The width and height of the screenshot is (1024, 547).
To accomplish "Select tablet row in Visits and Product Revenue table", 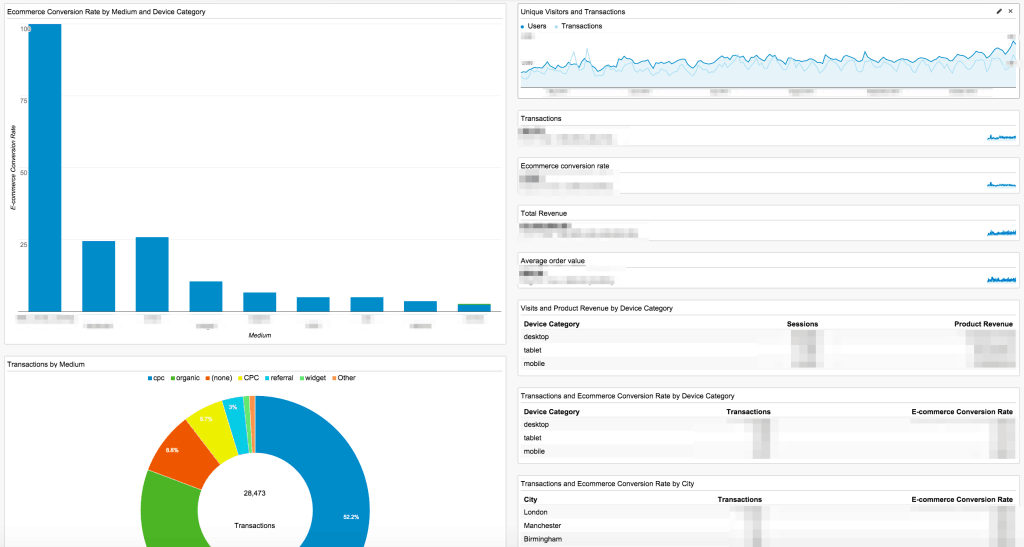I will click(x=768, y=351).
